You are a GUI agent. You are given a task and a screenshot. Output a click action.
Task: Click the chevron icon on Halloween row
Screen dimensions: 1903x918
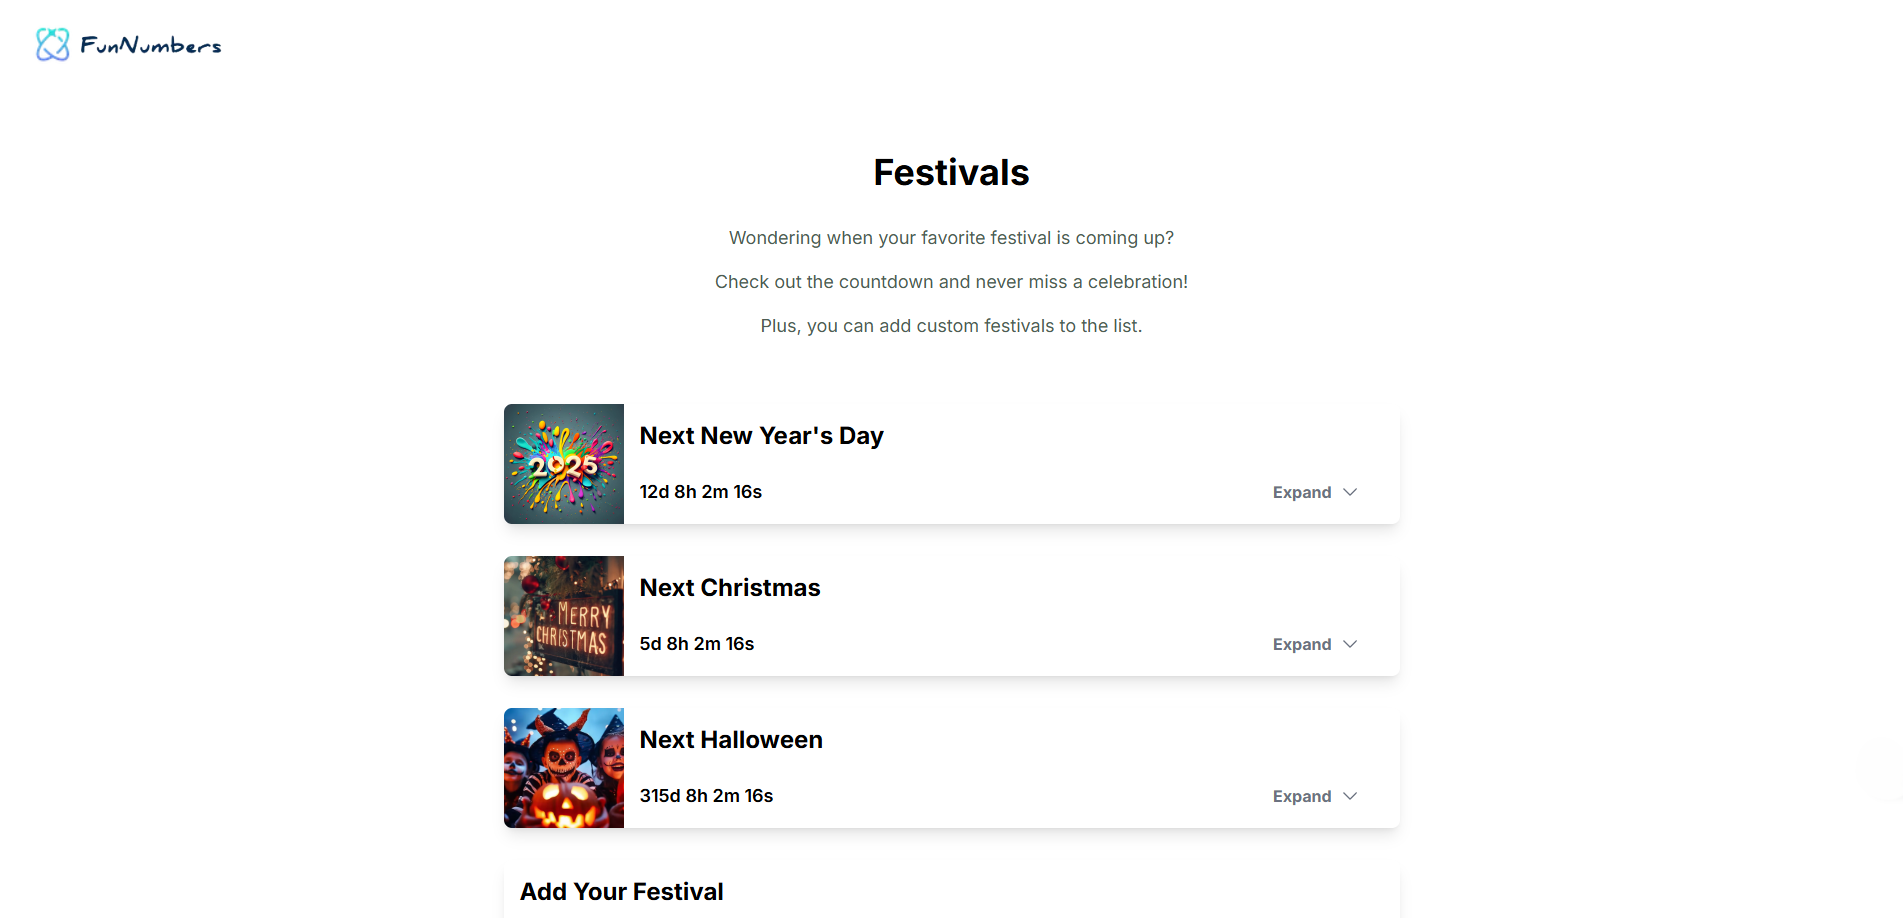pyautogui.click(x=1350, y=796)
